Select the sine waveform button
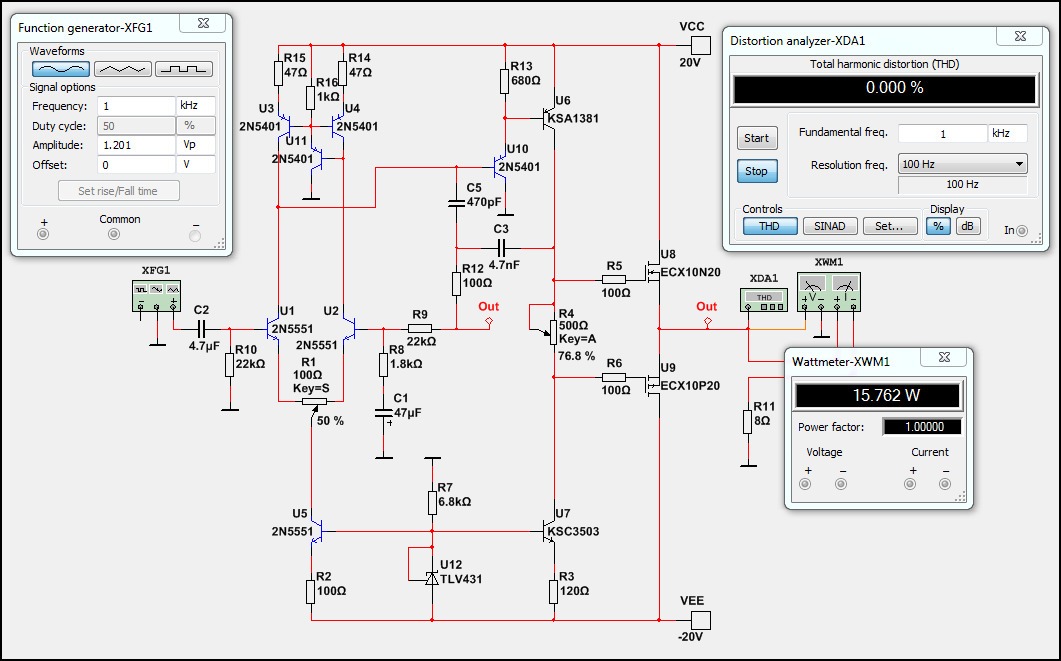Viewport: 1061px width, 661px height. pyautogui.click(x=61, y=69)
